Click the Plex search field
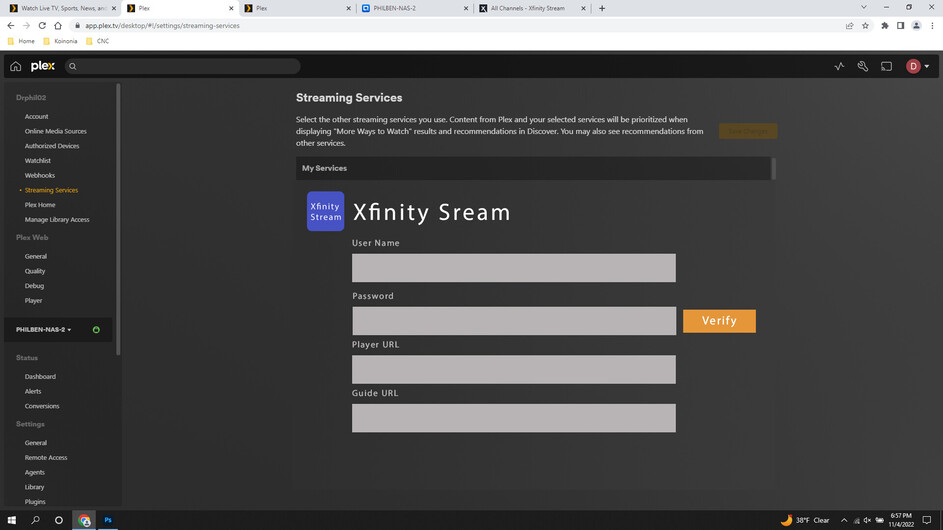This screenshot has width=943, height=530. pos(182,66)
